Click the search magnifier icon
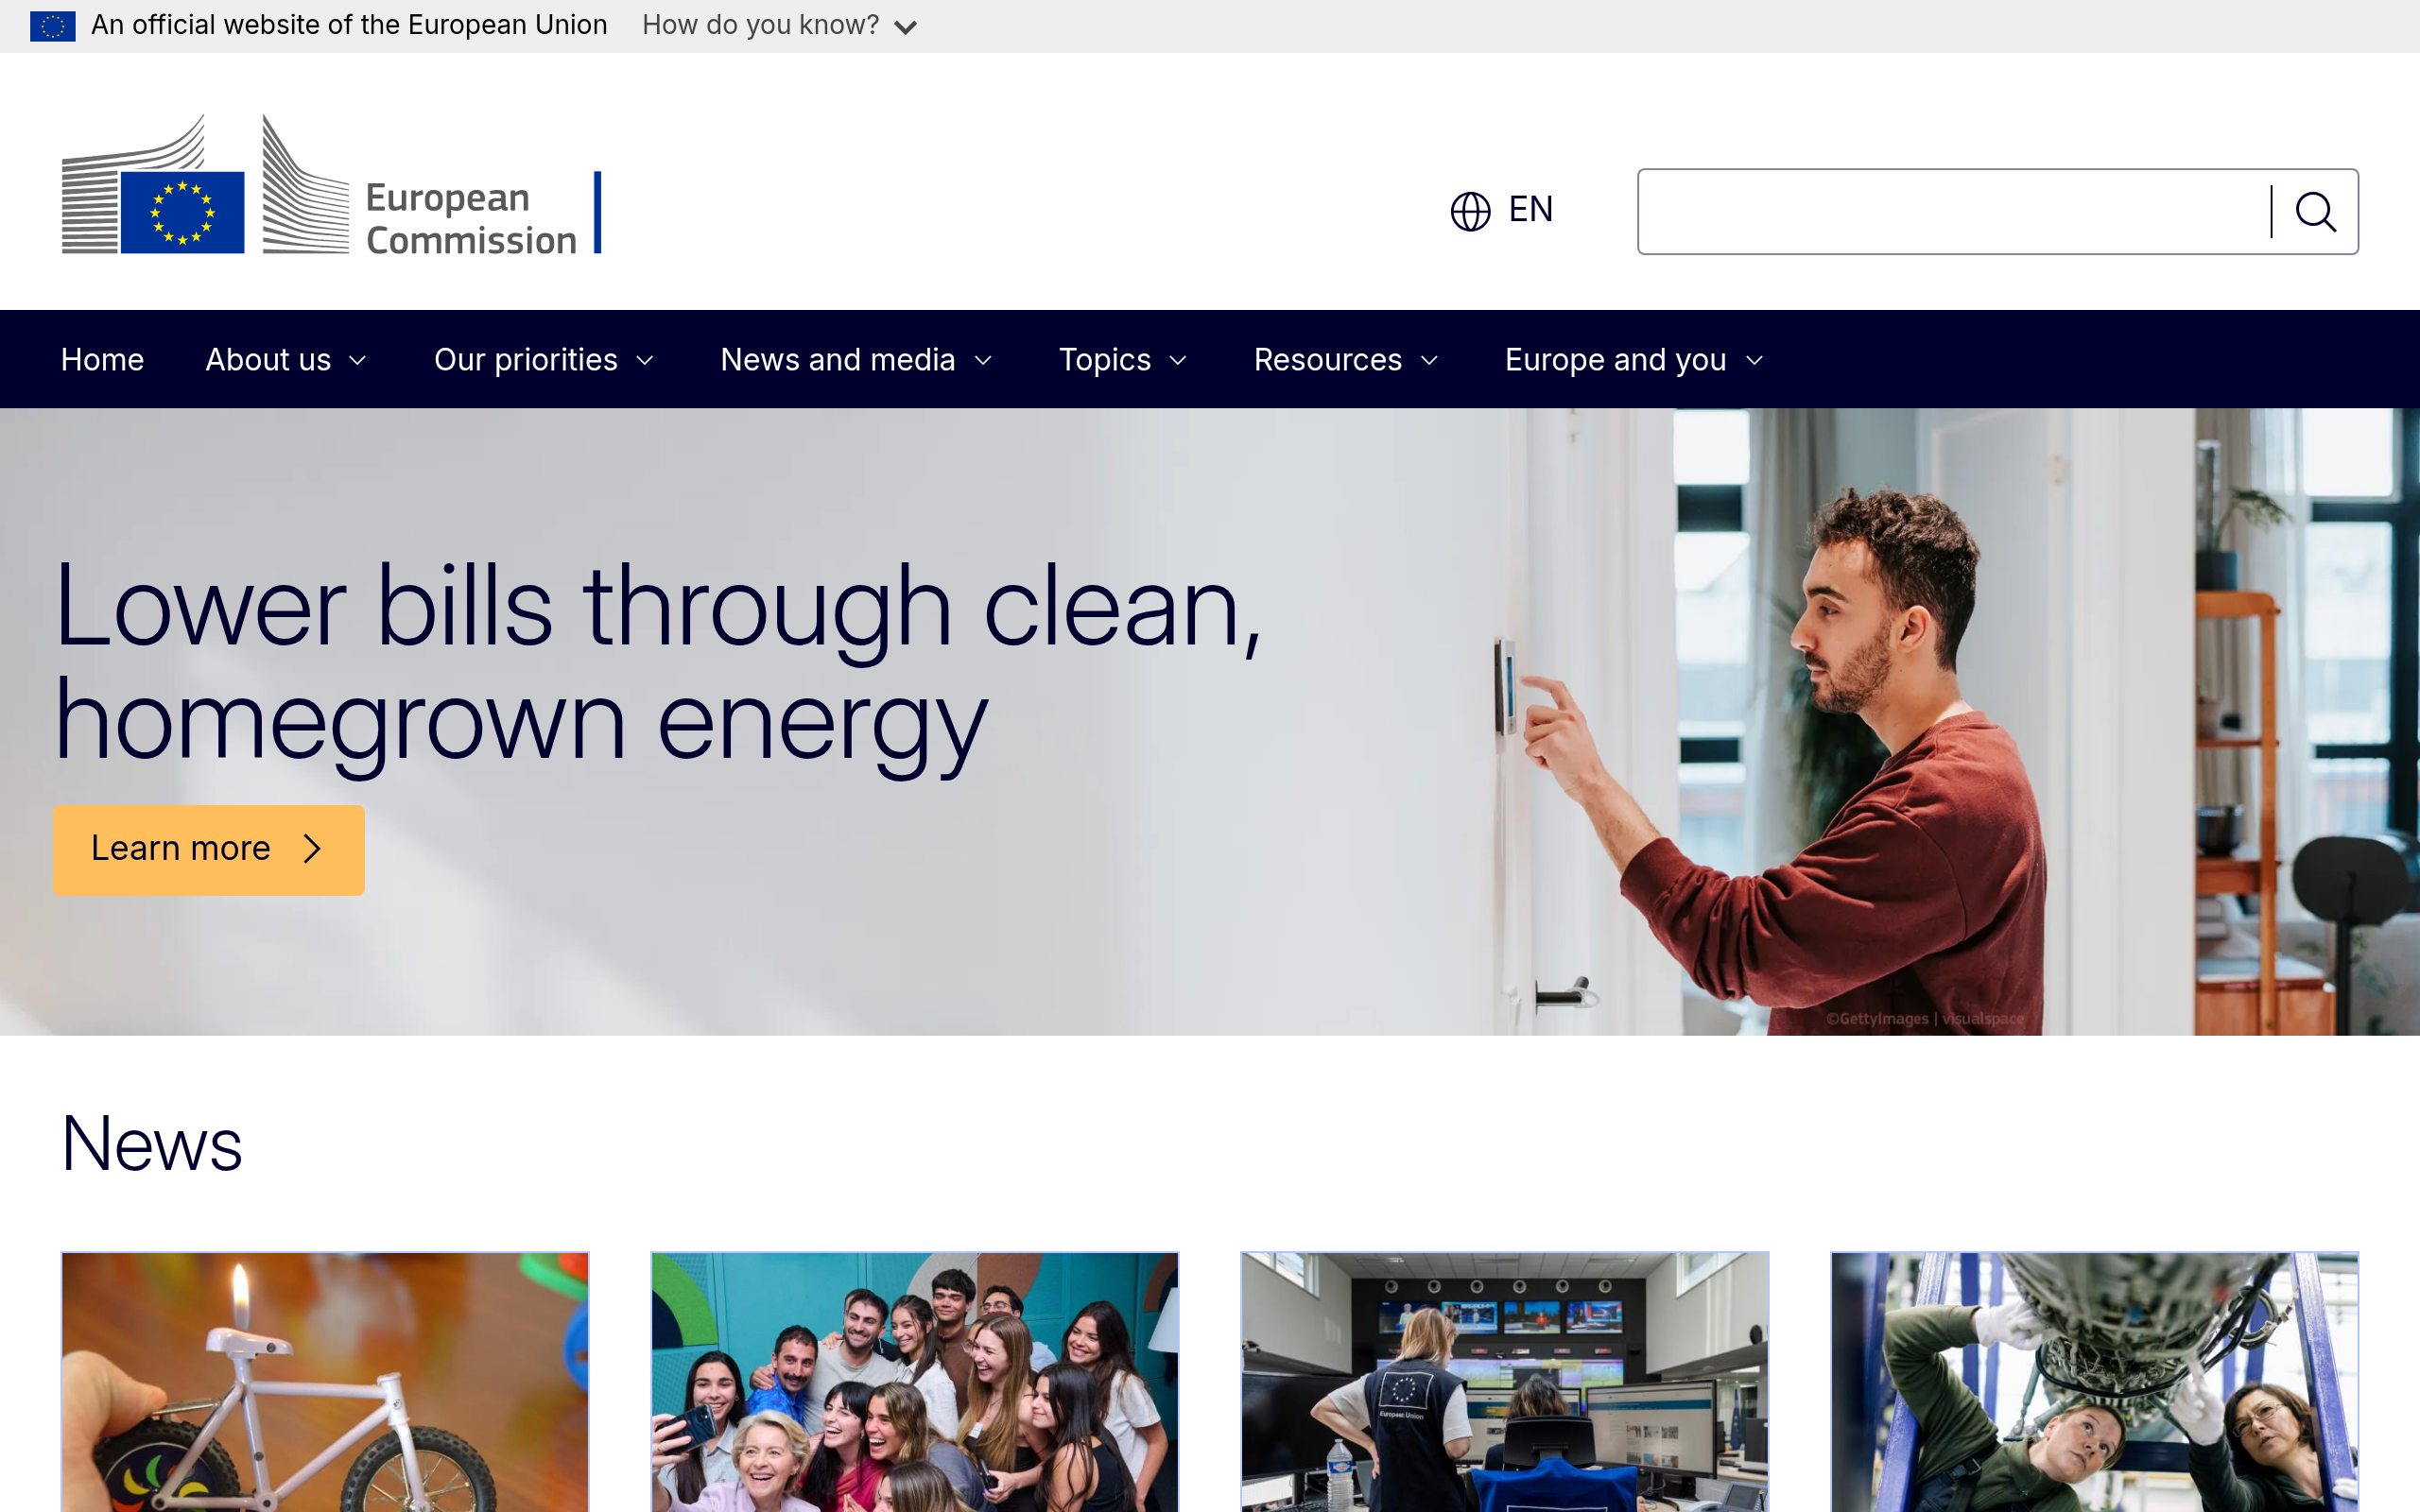The image size is (2420, 1512). click(x=2316, y=211)
